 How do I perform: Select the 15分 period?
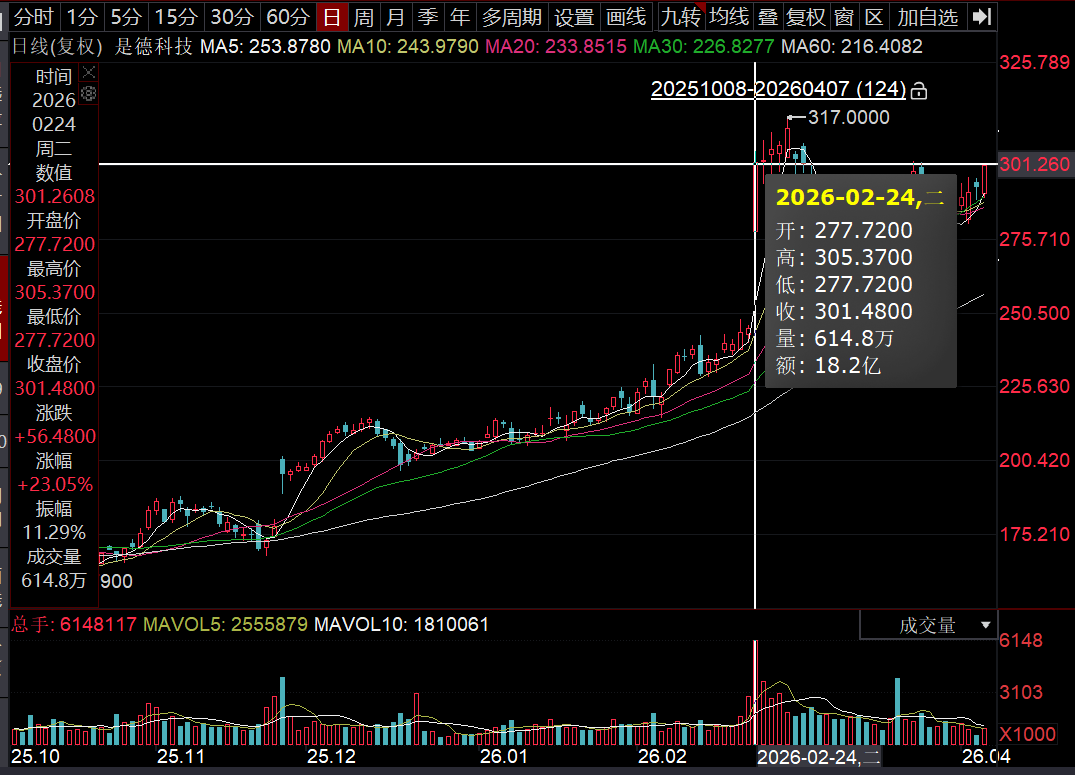176,16
